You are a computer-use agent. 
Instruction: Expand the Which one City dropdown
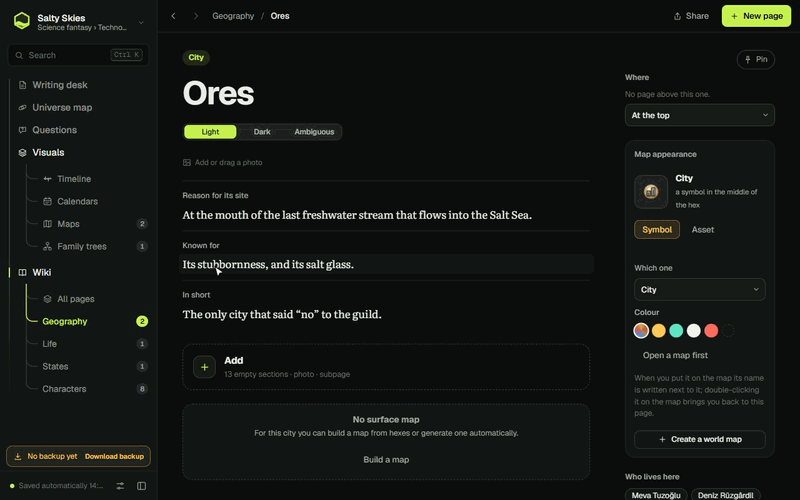[x=699, y=289]
